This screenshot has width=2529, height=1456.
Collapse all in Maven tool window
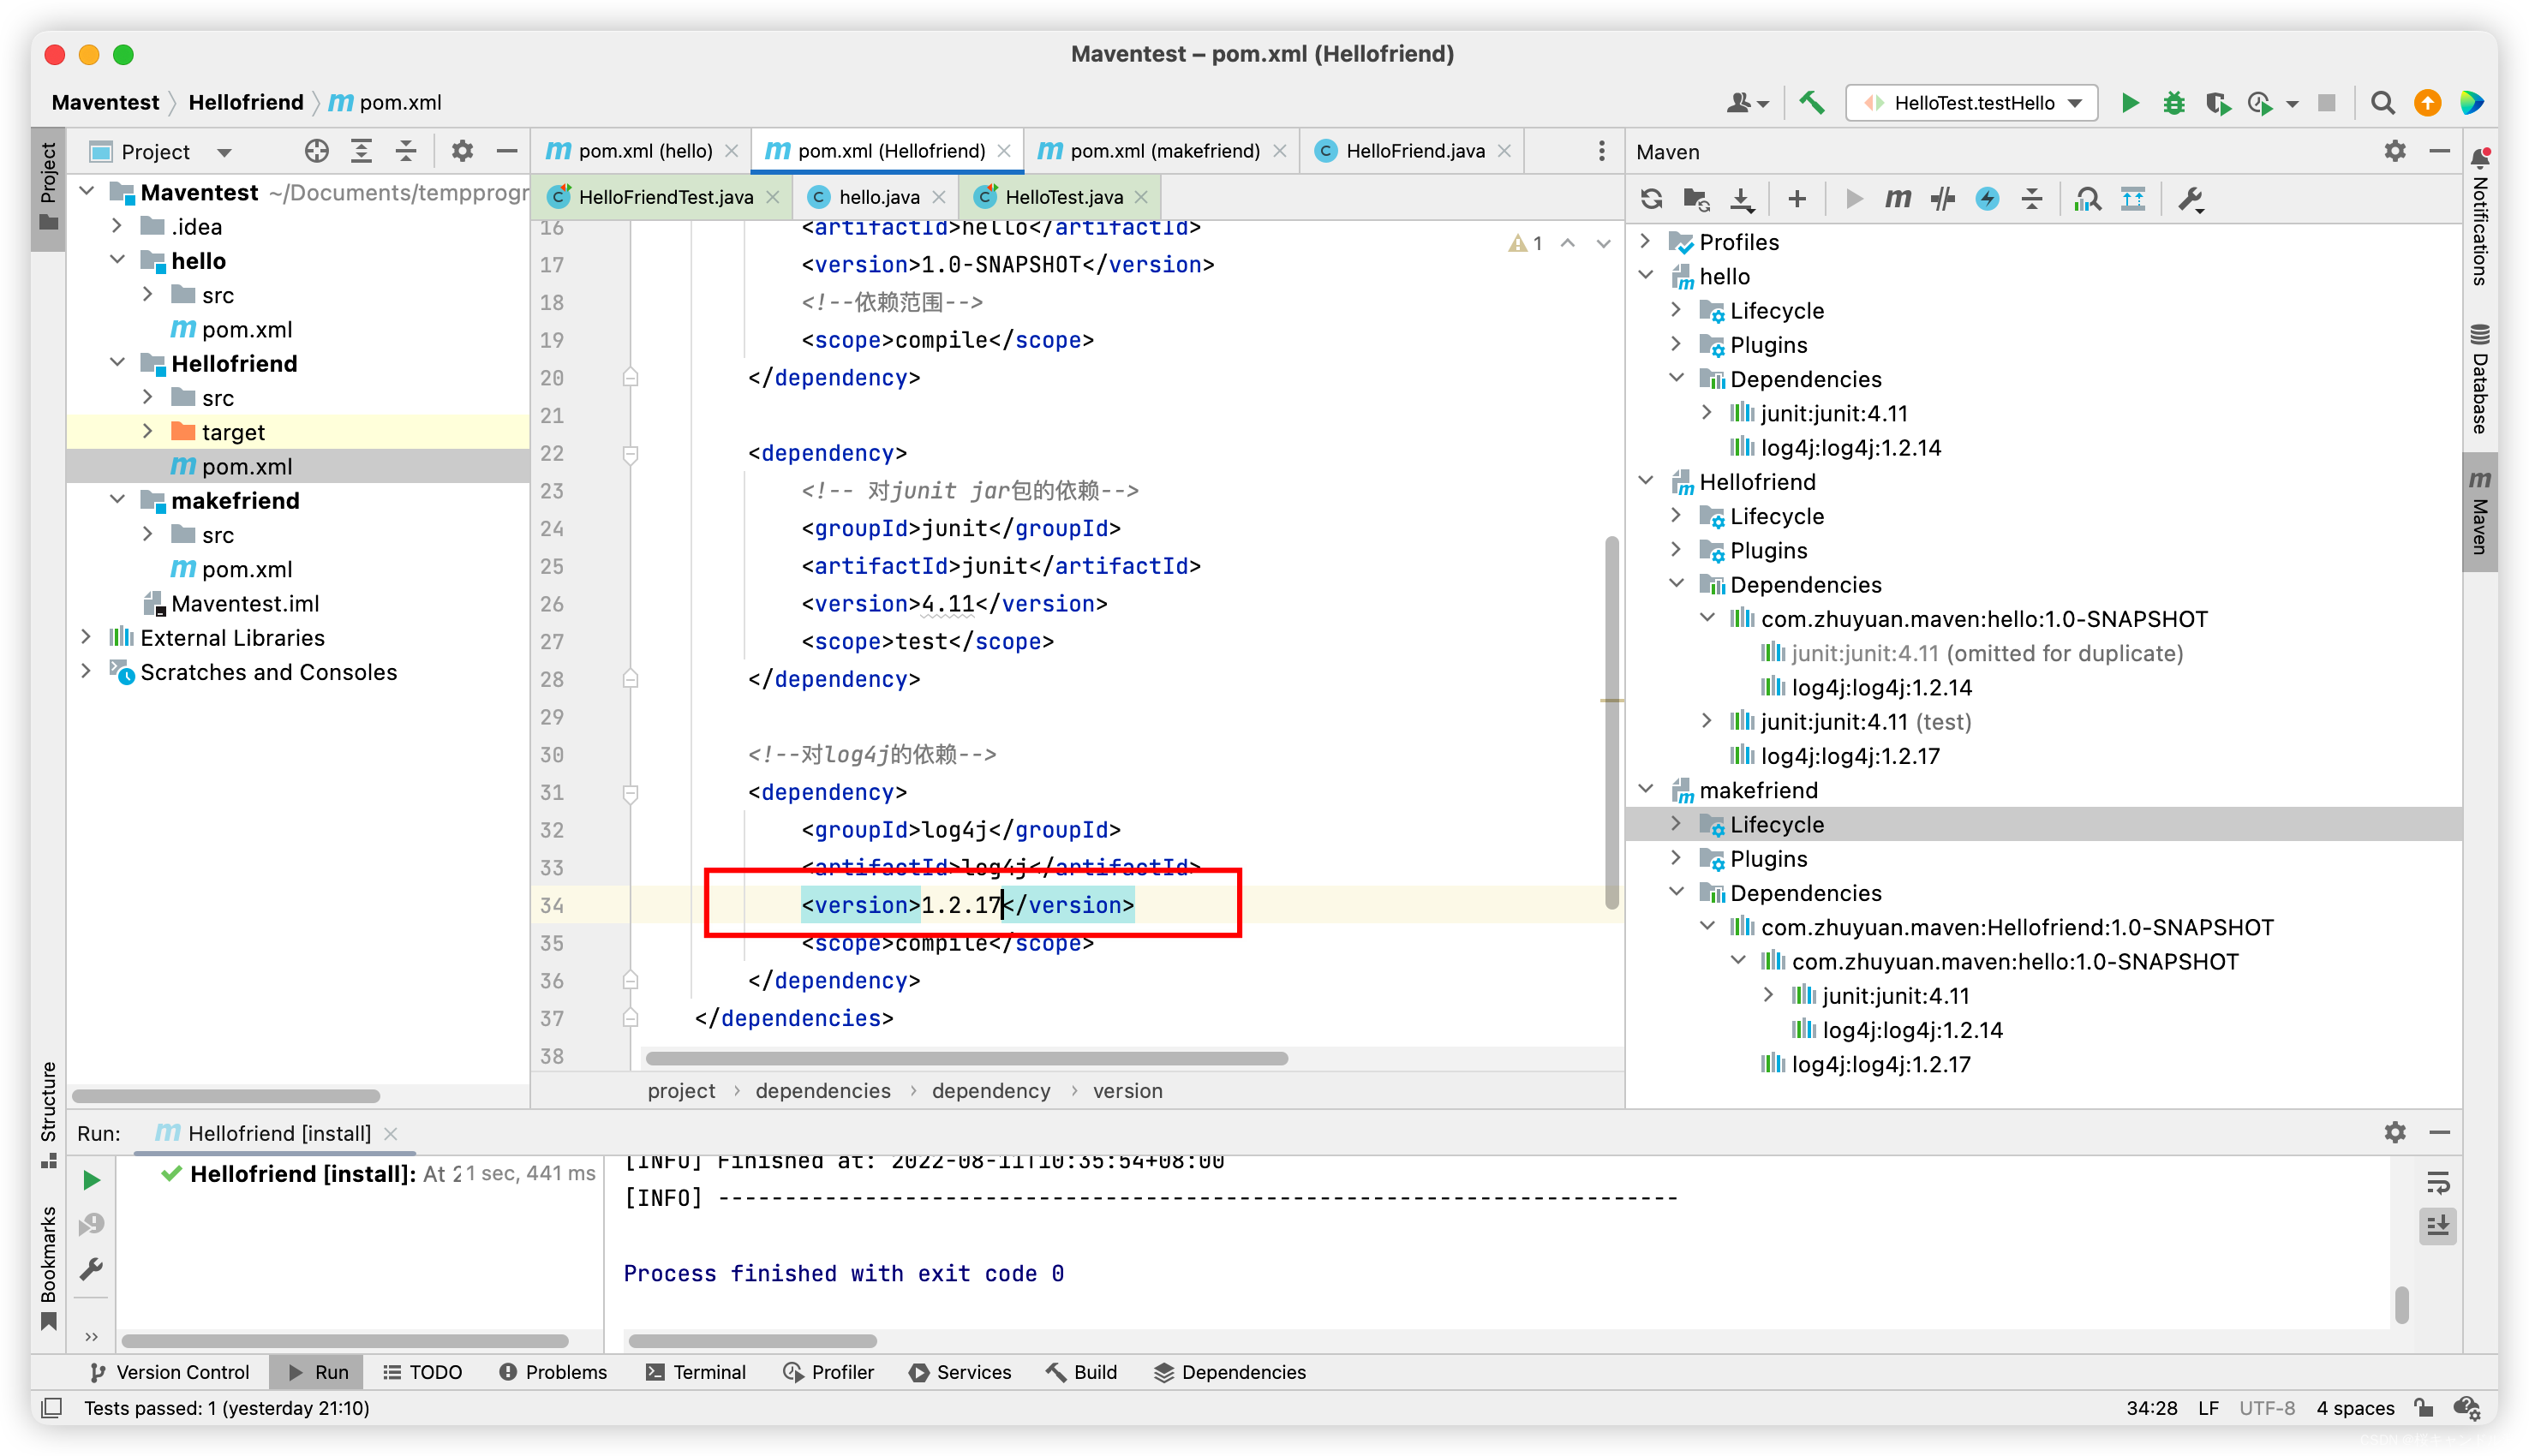tap(2031, 199)
